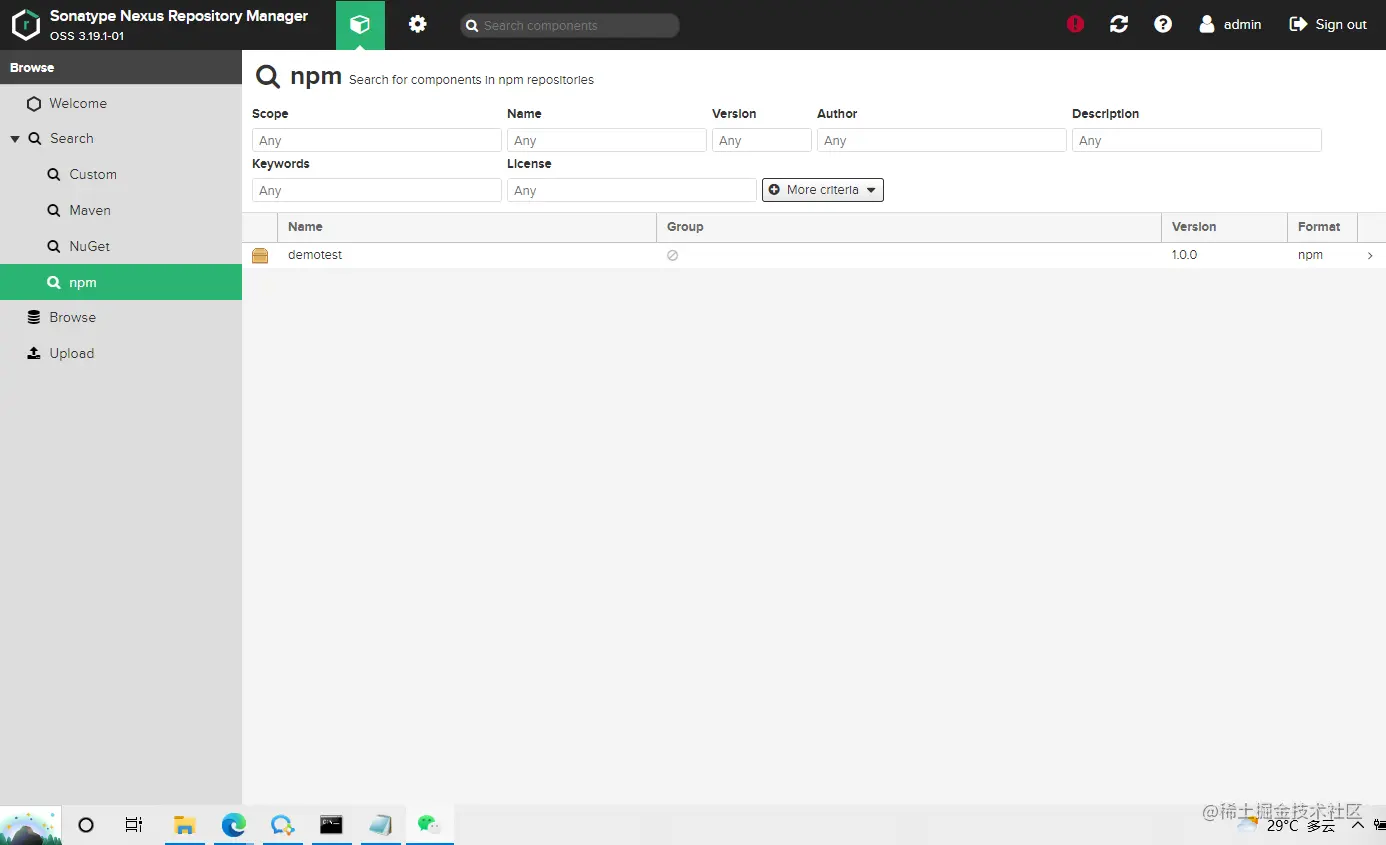1386x845 pixels.
Task: Click the refresh icon in header
Action: pyautogui.click(x=1119, y=24)
